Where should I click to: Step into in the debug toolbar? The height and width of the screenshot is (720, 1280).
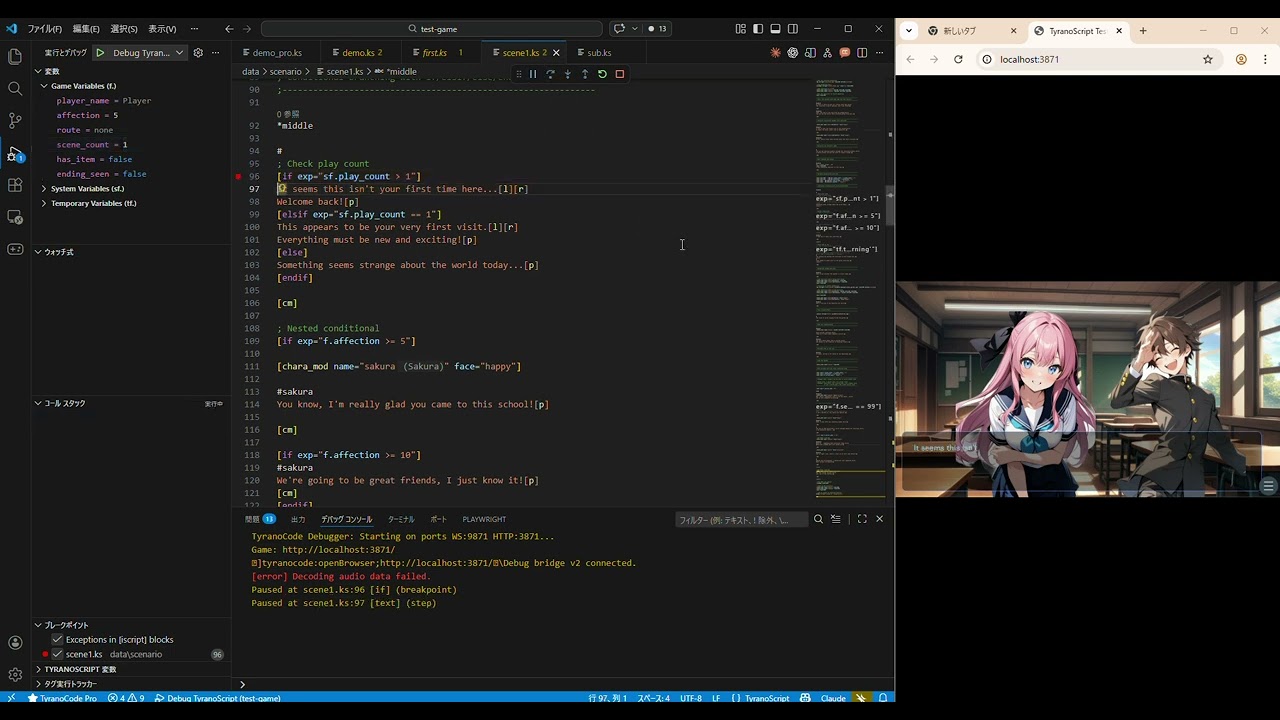567,74
